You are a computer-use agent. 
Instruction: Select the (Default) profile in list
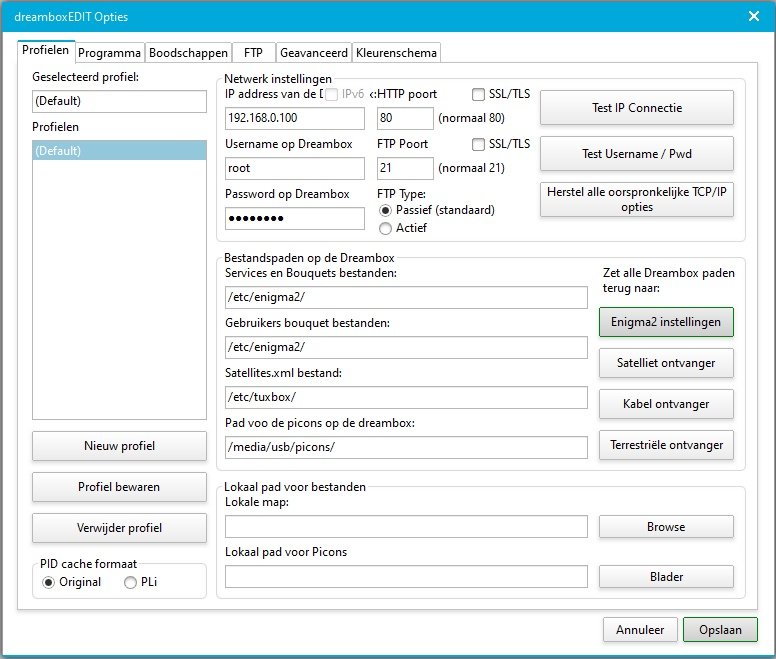(x=119, y=151)
